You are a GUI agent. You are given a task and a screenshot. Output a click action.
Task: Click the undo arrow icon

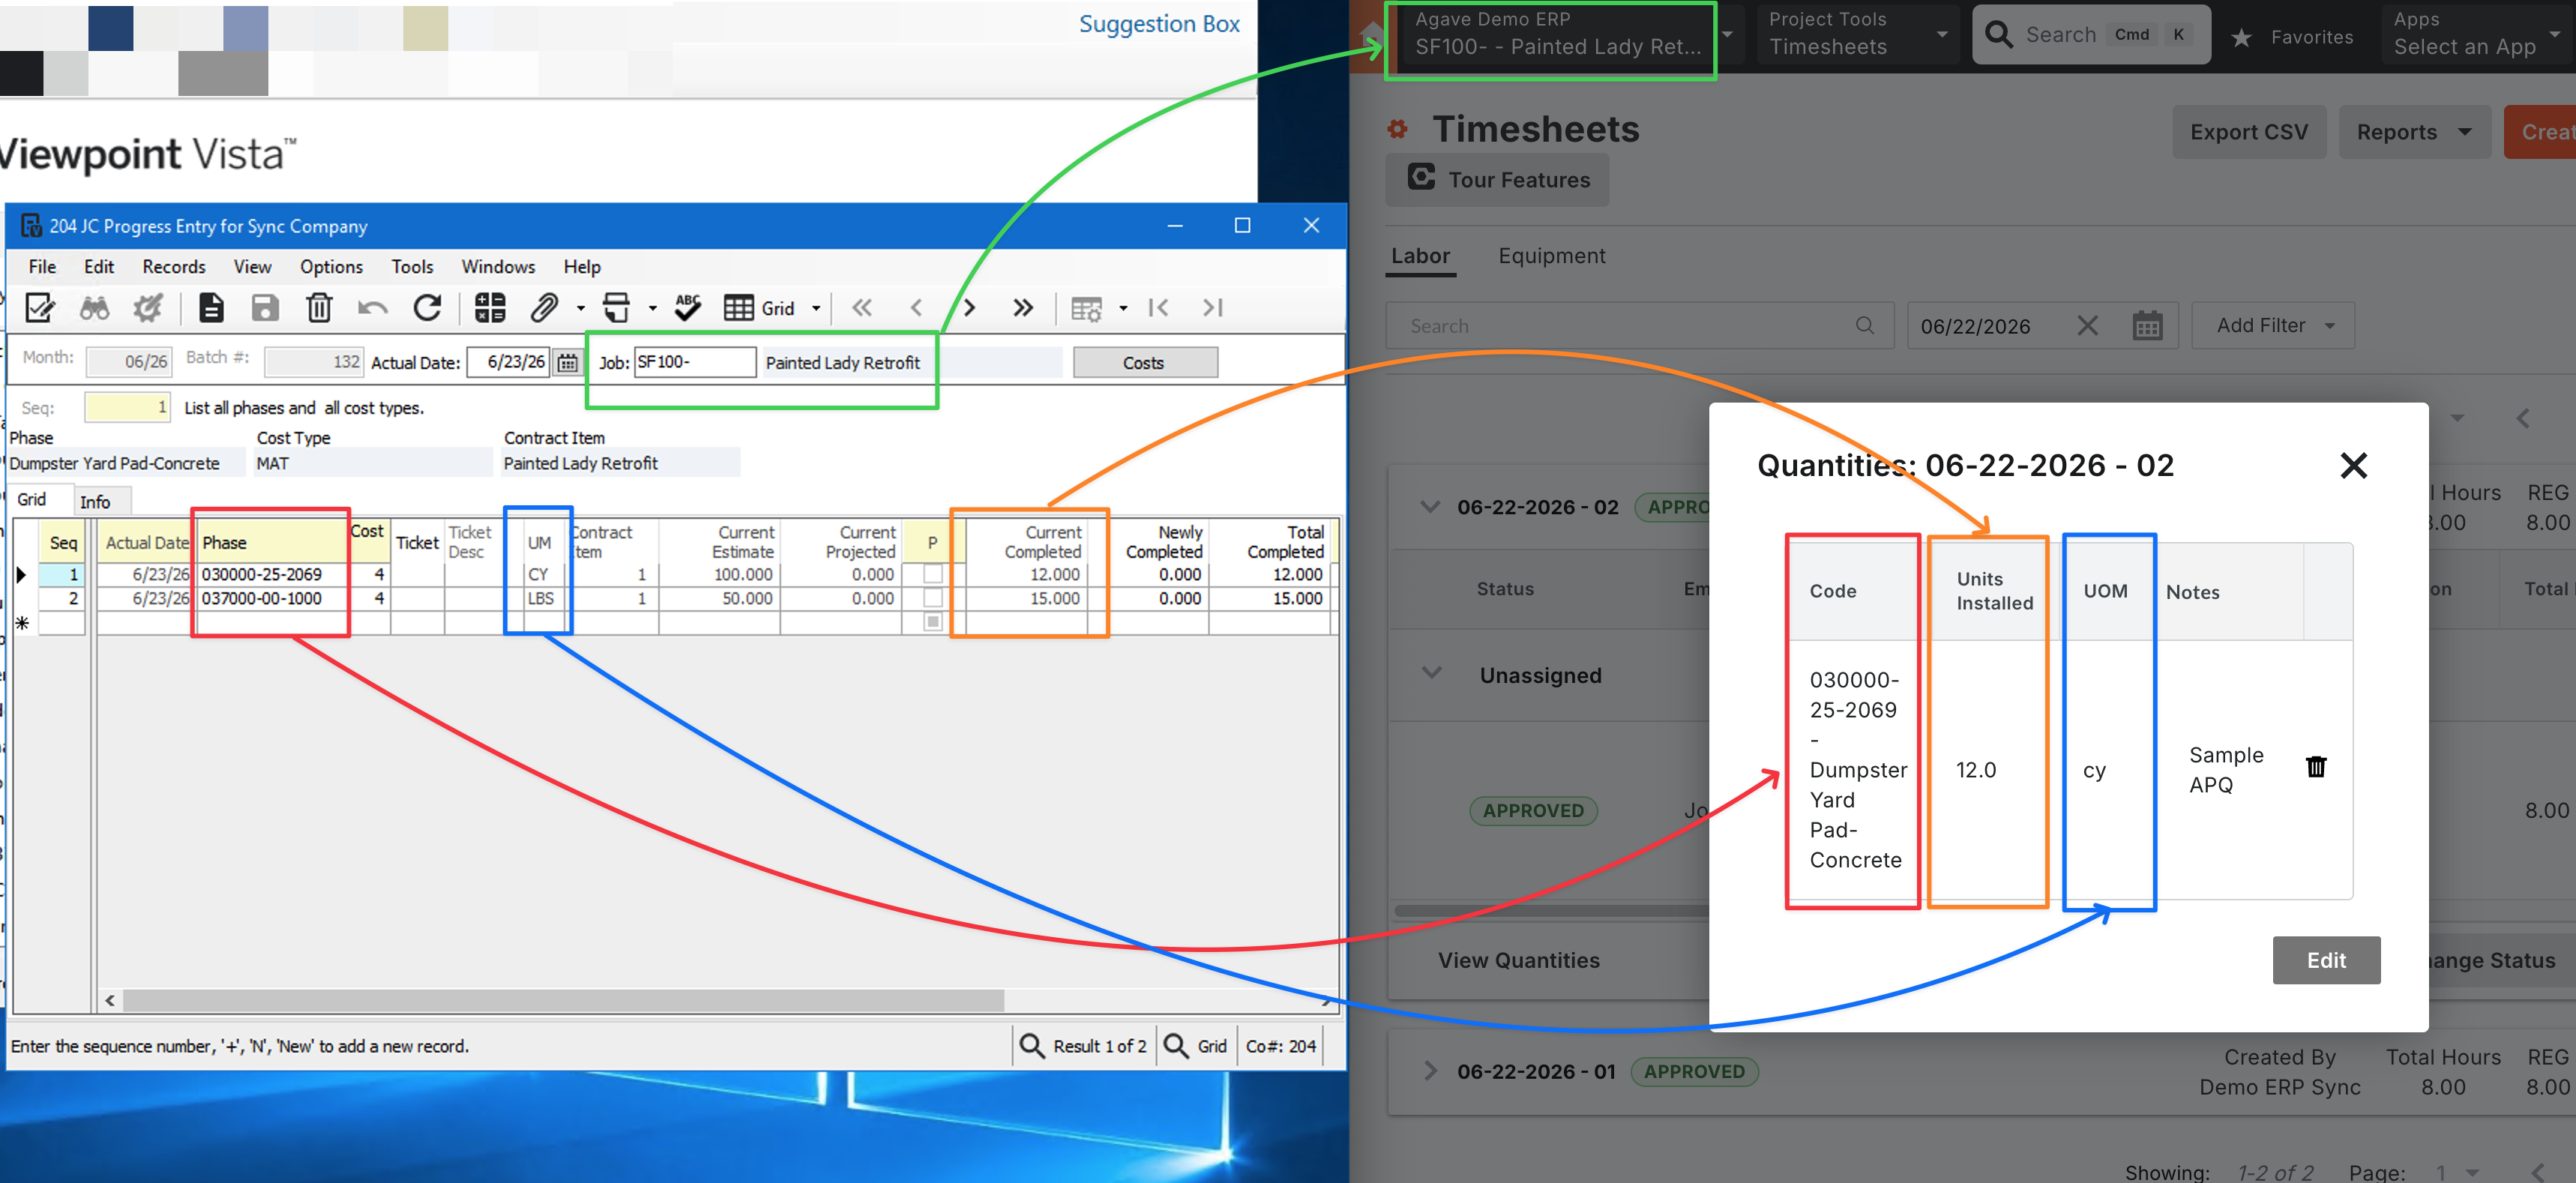(373, 308)
